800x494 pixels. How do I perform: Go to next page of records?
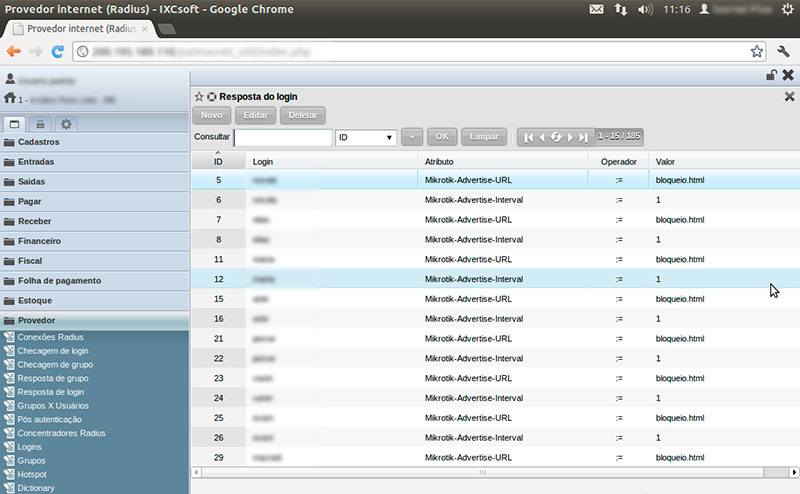(570, 137)
